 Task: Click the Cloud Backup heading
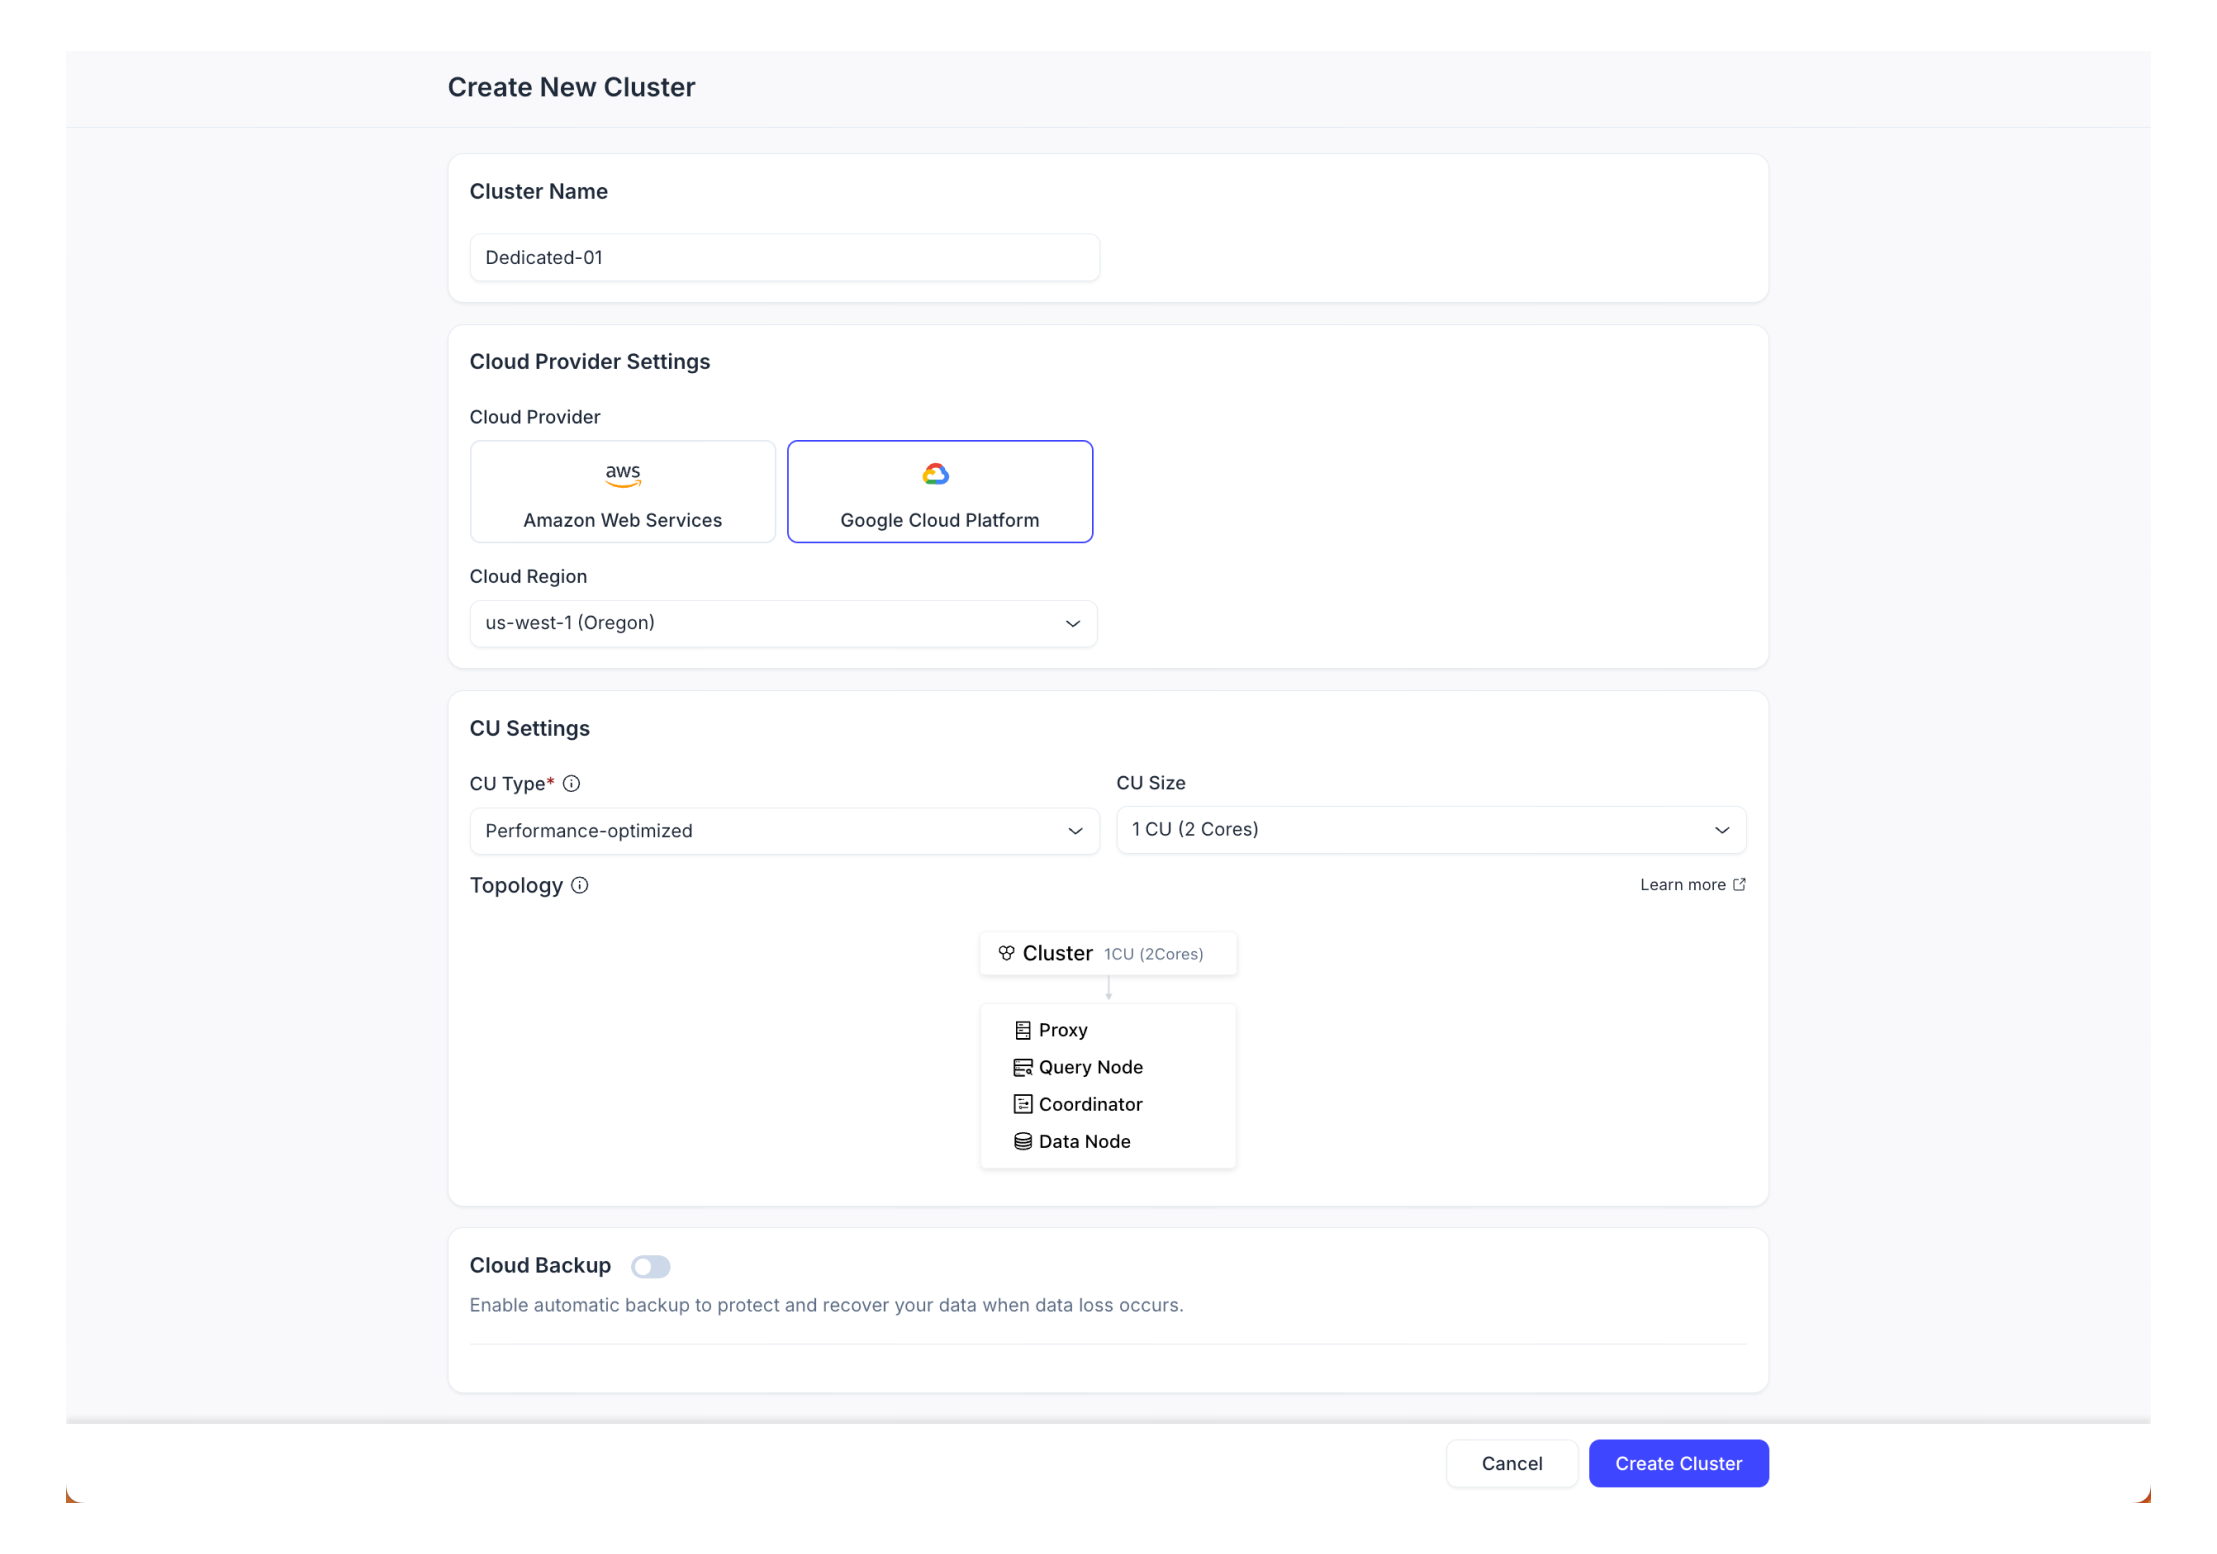(x=540, y=1265)
